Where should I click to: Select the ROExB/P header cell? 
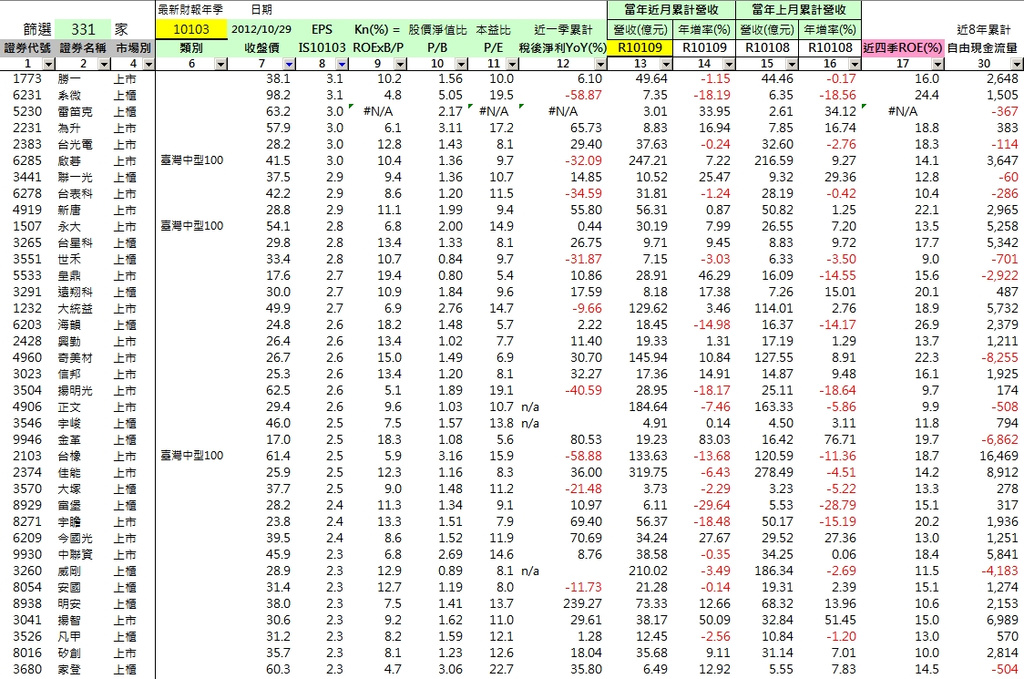pyautogui.click(x=378, y=48)
